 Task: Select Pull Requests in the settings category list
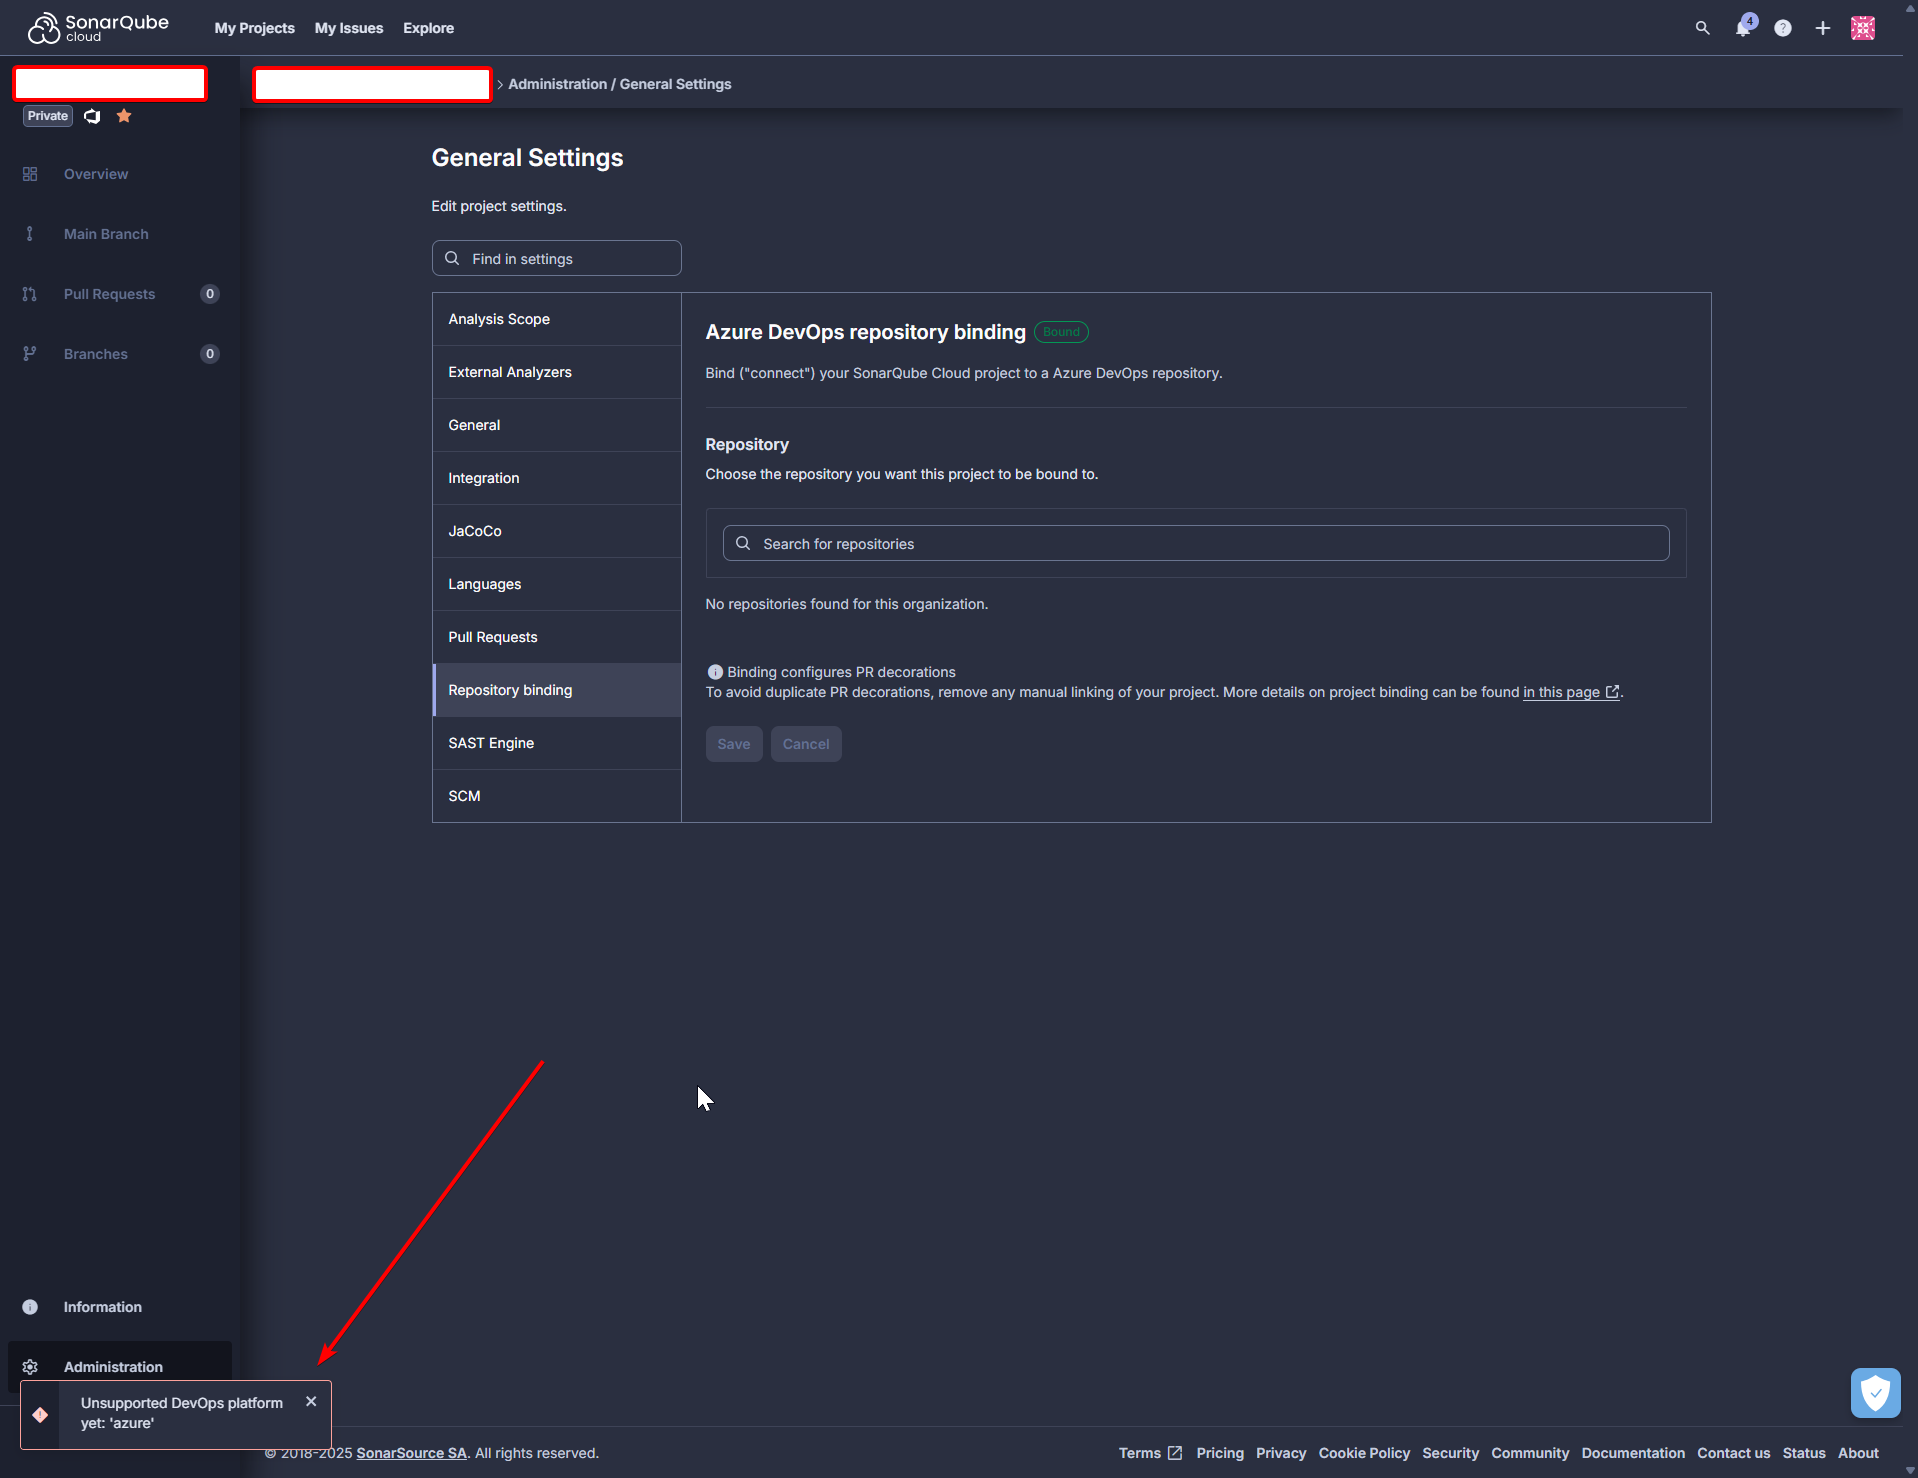pyautogui.click(x=557, y=637)
